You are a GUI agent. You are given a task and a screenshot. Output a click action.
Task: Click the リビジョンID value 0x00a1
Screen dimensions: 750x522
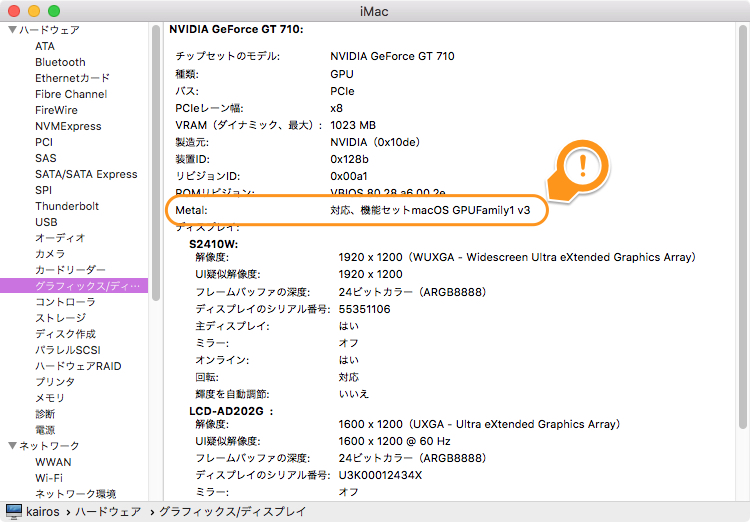(x=349, y=176)
